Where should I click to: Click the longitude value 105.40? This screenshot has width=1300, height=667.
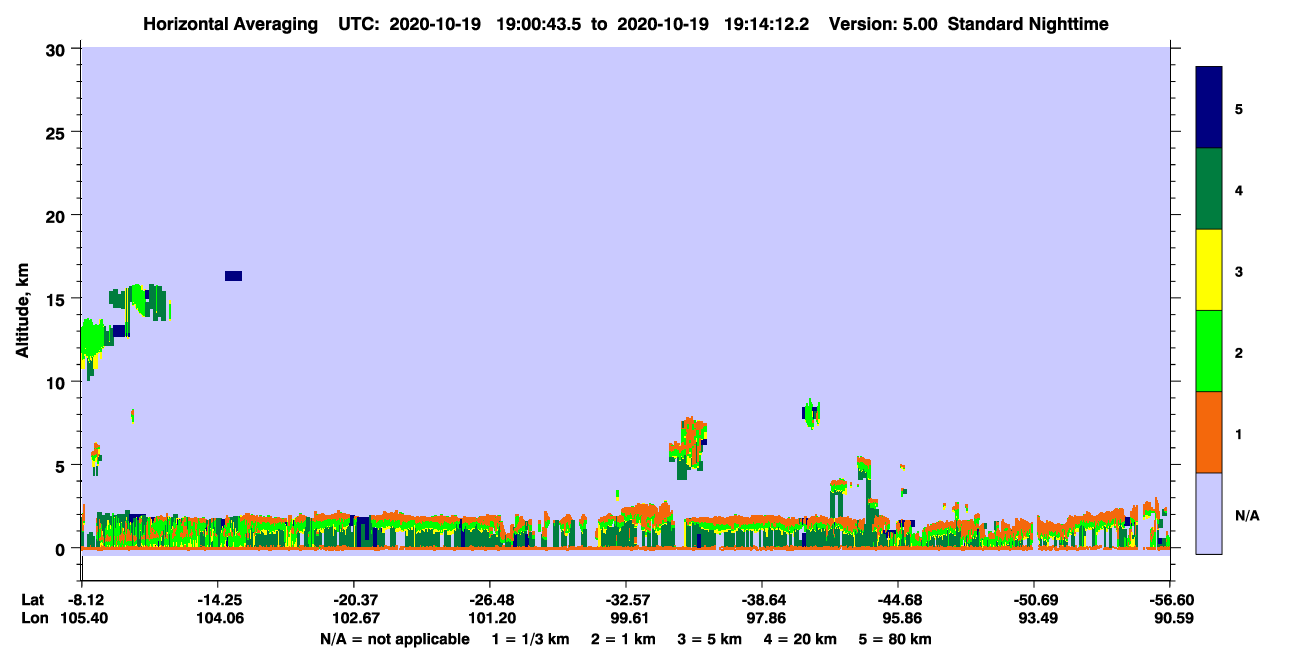click(82, 619)
